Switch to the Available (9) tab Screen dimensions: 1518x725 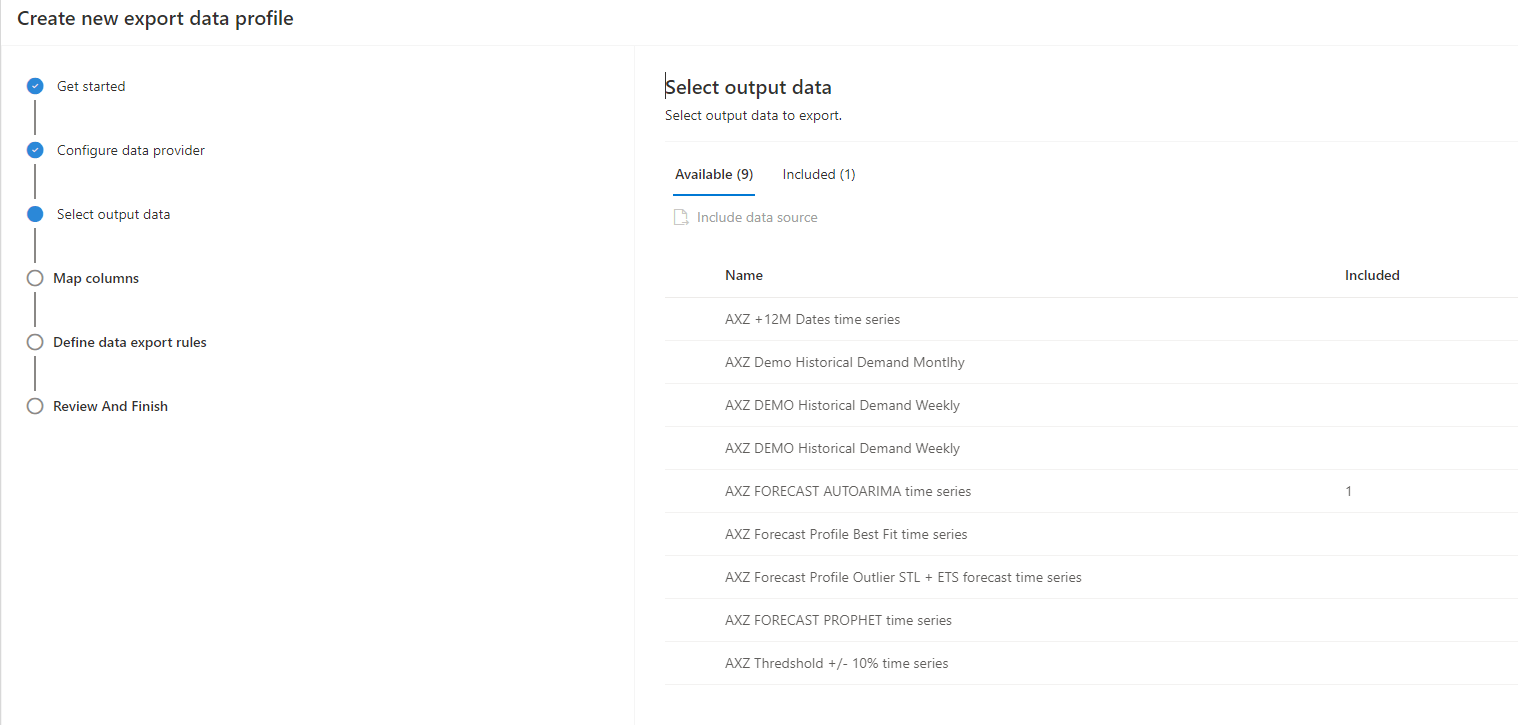click(714, 174)
